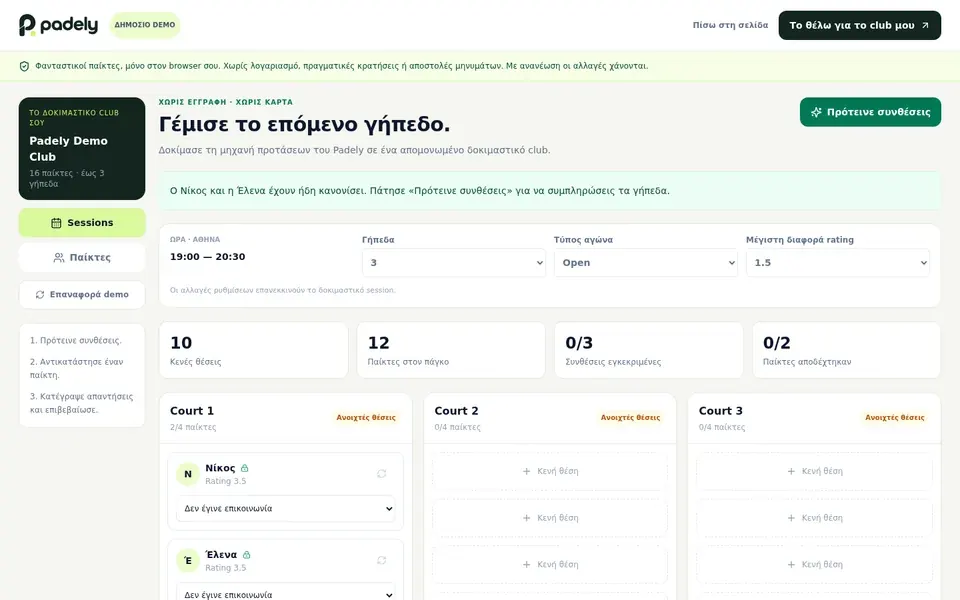Open Νίκος contact status dropdown
Viewport: 960px width, 600px height.
286,509
